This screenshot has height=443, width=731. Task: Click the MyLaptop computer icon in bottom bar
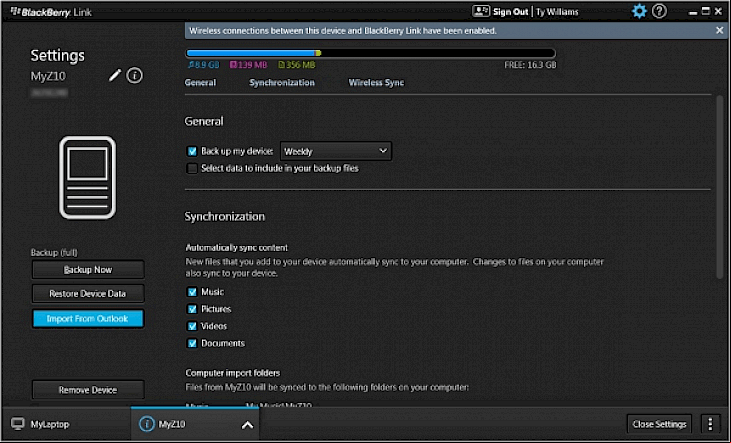coord(18,424)
